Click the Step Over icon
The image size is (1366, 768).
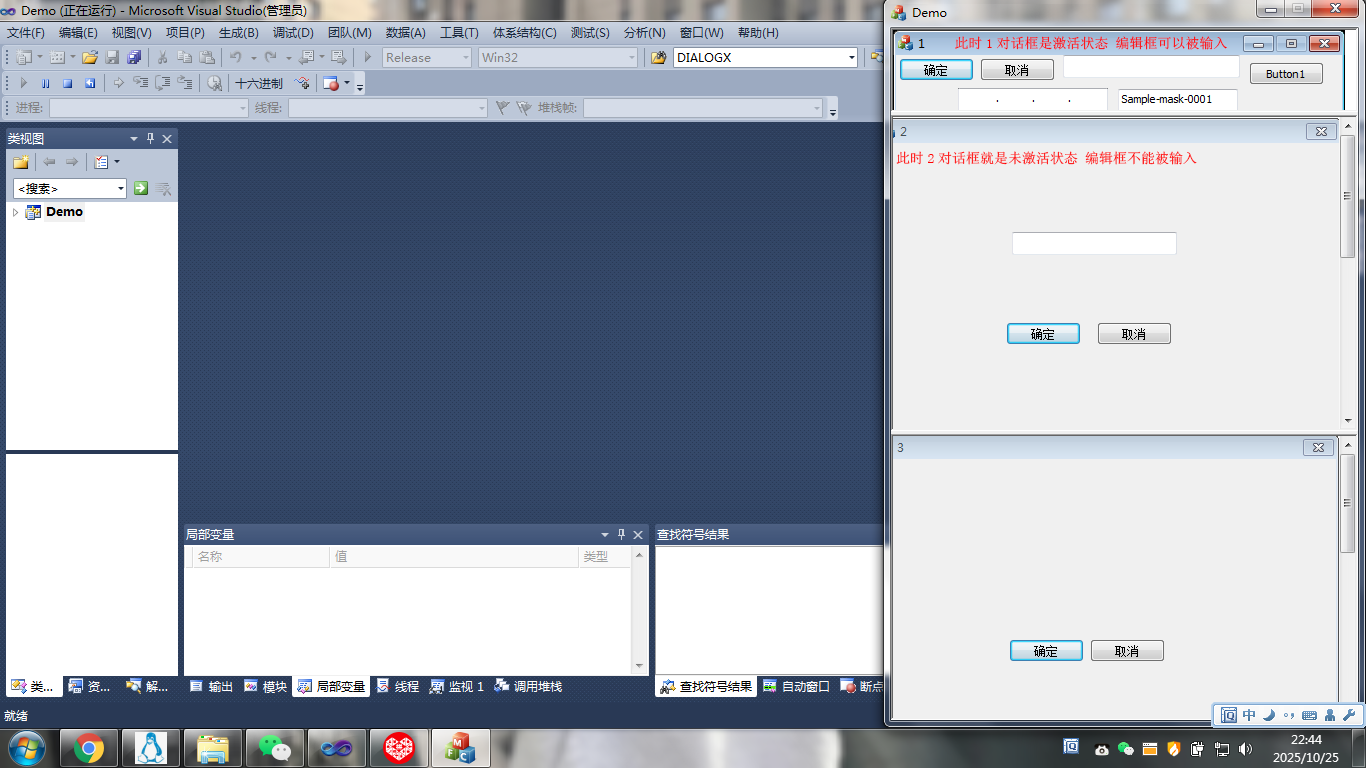coord(162,83)
